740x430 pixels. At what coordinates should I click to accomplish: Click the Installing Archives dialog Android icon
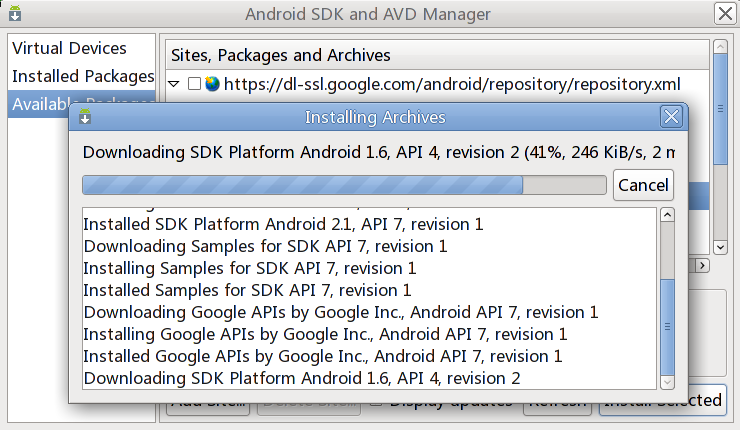(x=85, y=116)
